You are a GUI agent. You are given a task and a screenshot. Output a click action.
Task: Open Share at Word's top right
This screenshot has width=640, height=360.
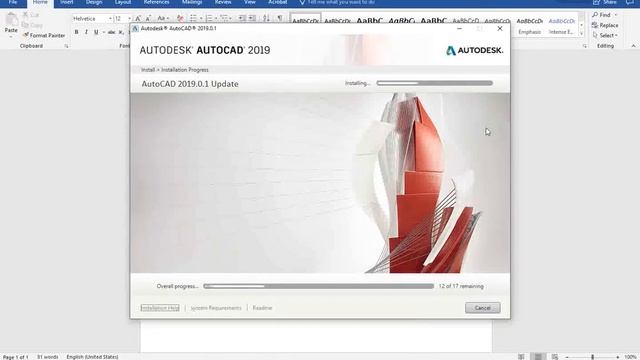[x=605, y=2]
